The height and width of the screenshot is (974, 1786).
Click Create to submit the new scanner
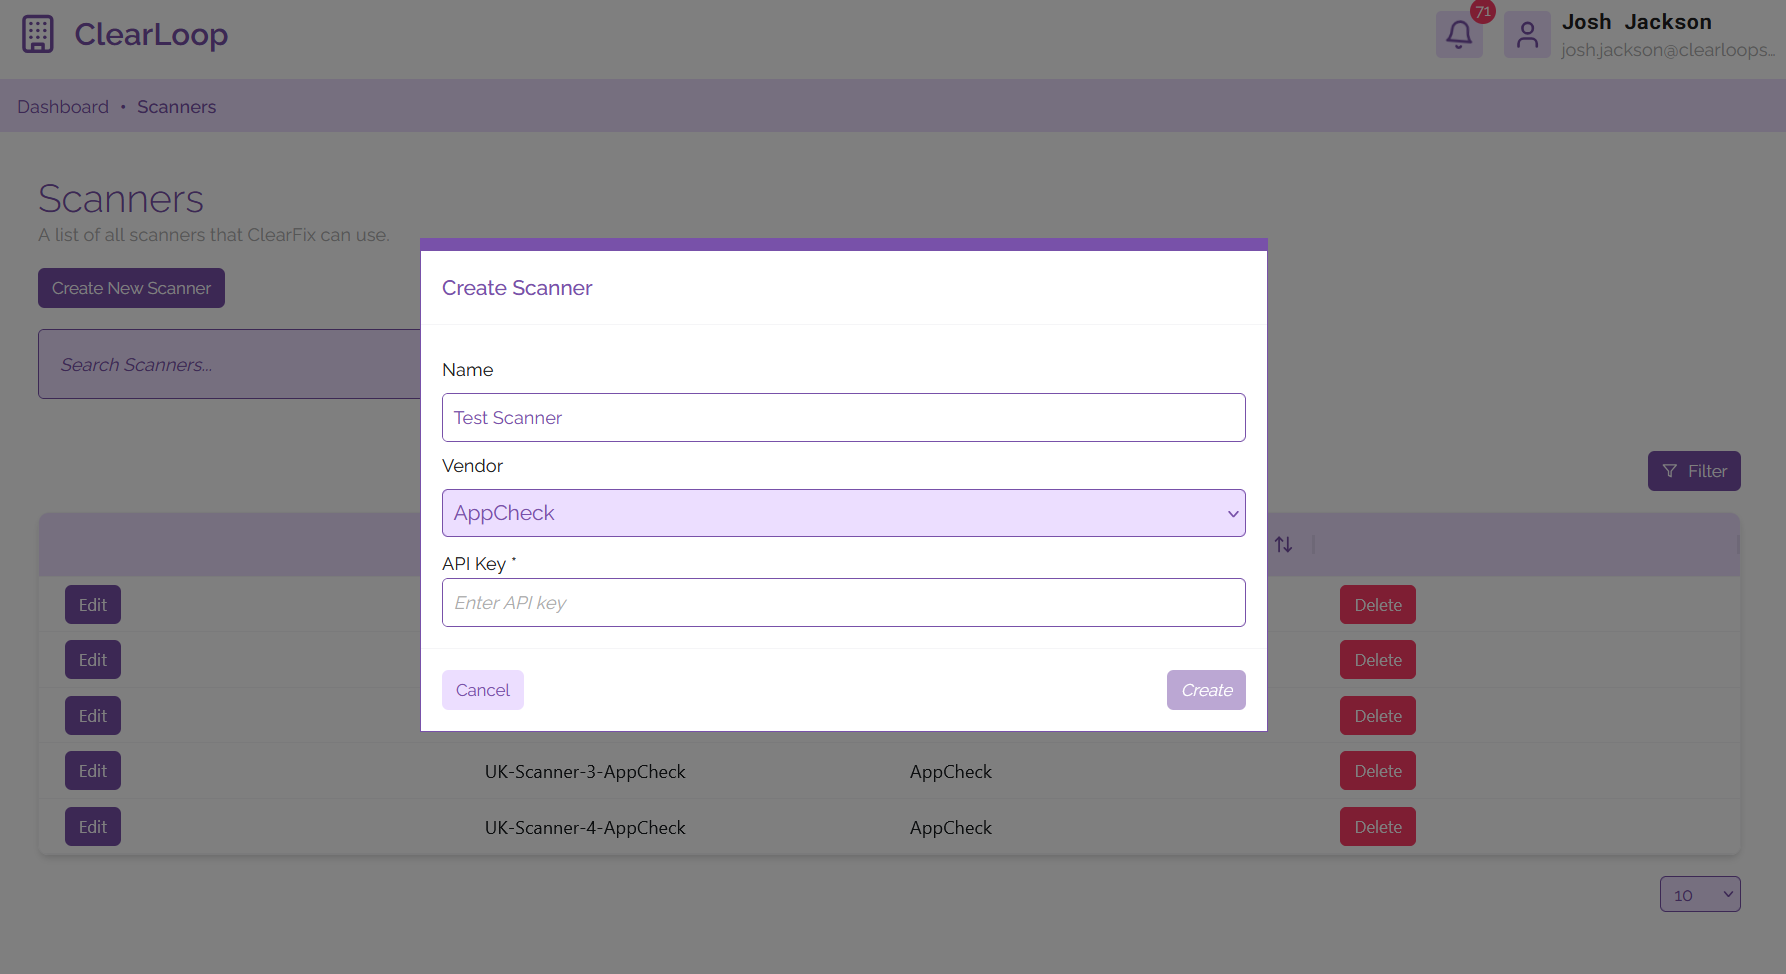(x=1206, y=690)
